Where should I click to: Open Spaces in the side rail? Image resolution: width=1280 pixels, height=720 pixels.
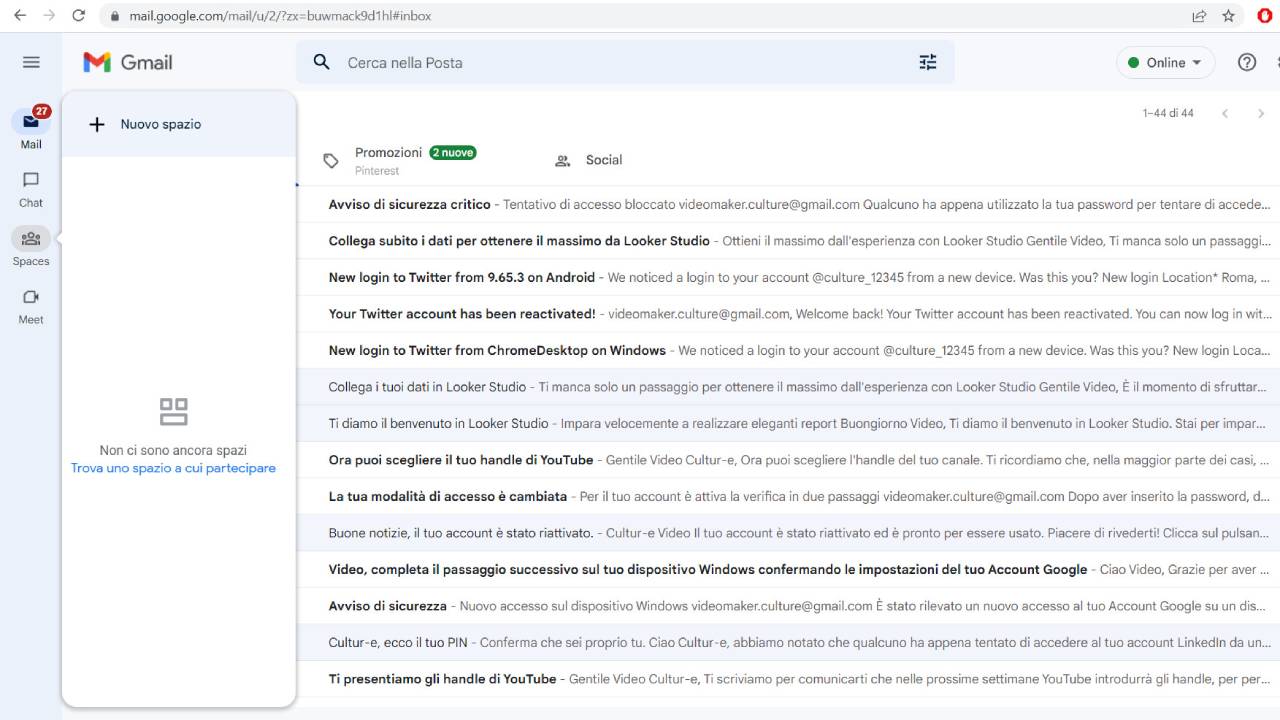pos(31,247)
